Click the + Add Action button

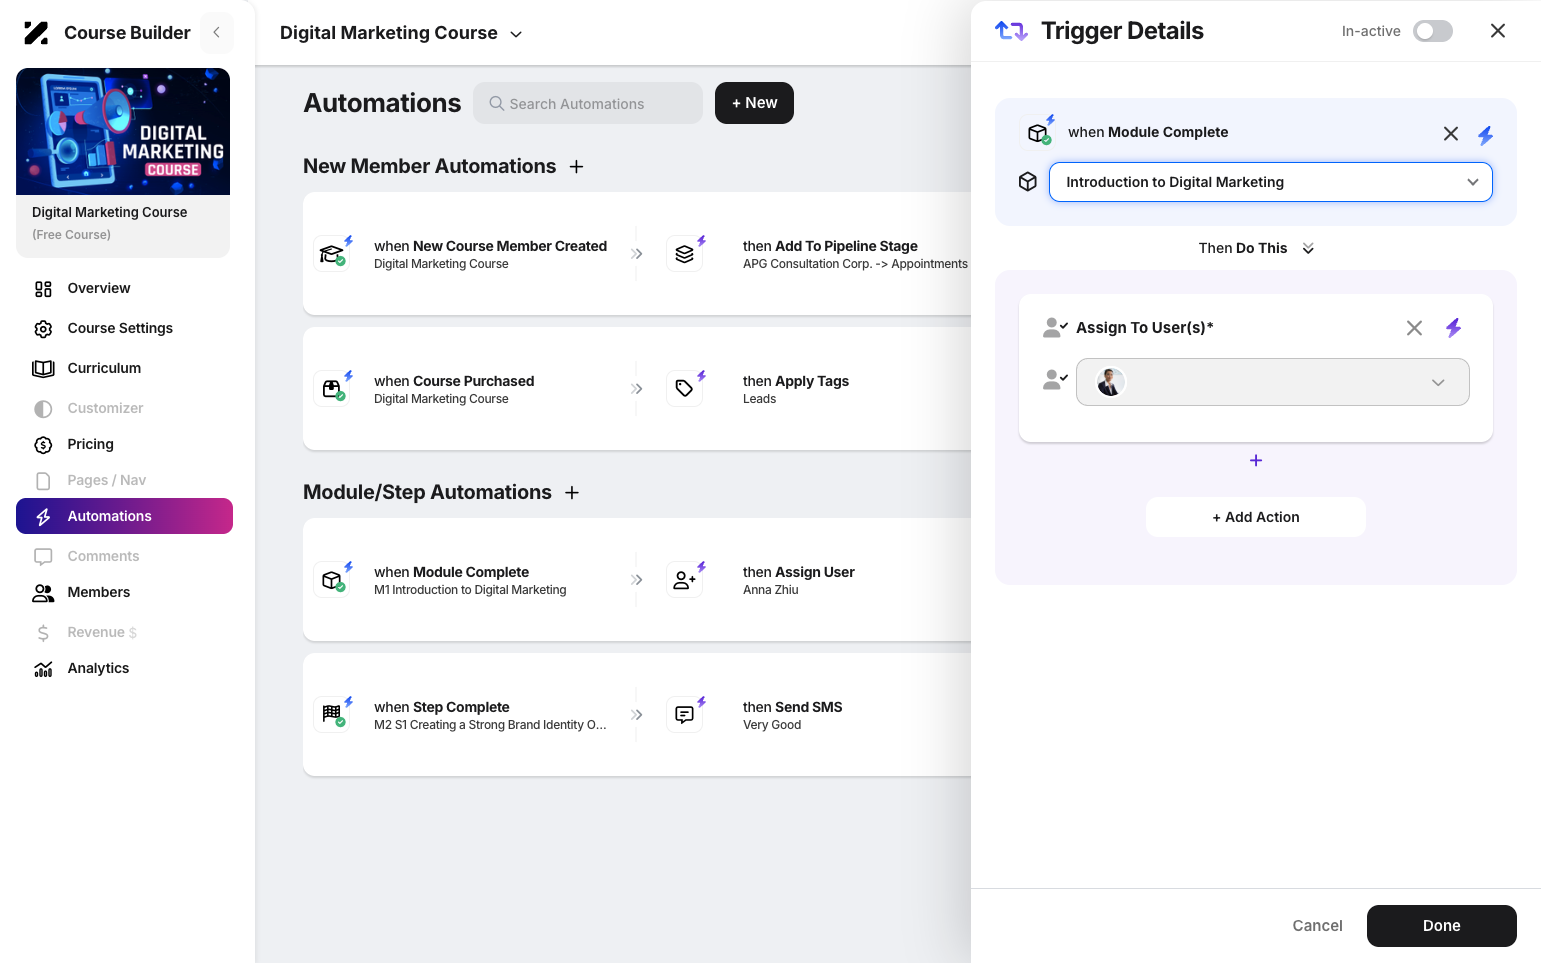[x=1256, y=517]
